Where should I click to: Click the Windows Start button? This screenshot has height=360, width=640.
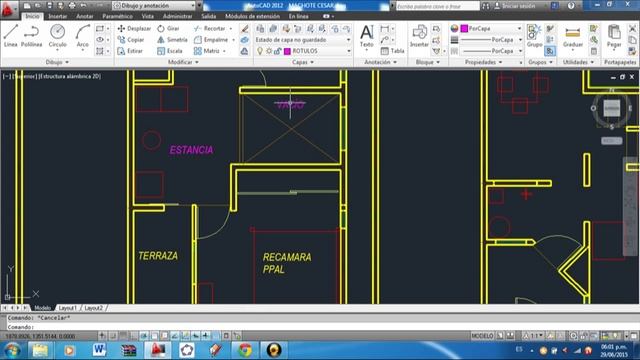point(11,350)
